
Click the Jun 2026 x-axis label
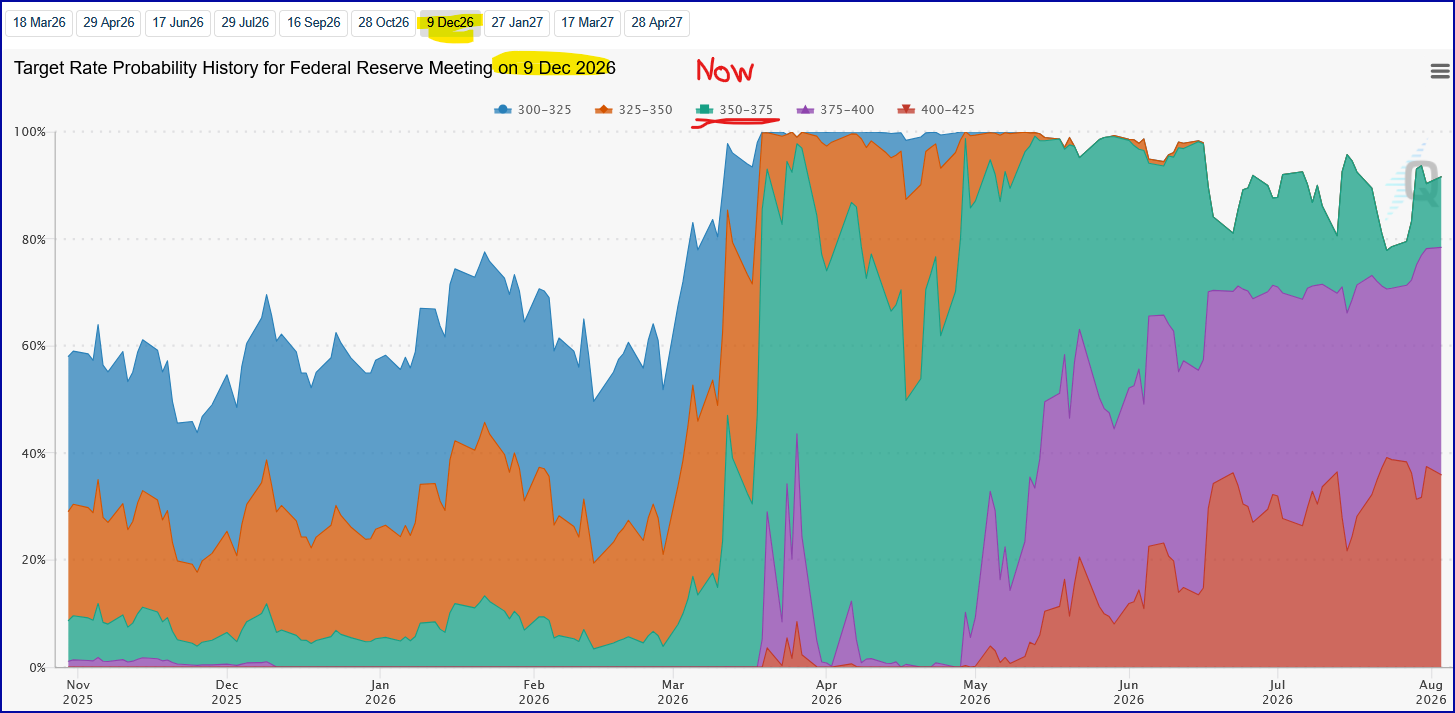1128,692
